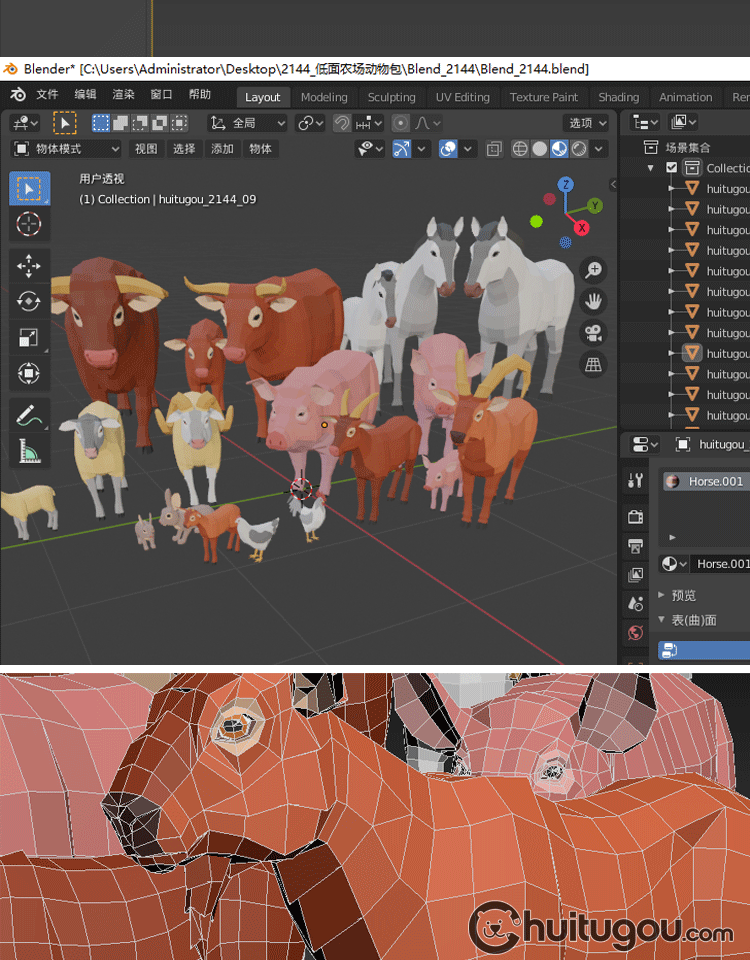Screen dimensions: 750x960
Task: Click the zoom view magnifier button
Action: [594, 269]
